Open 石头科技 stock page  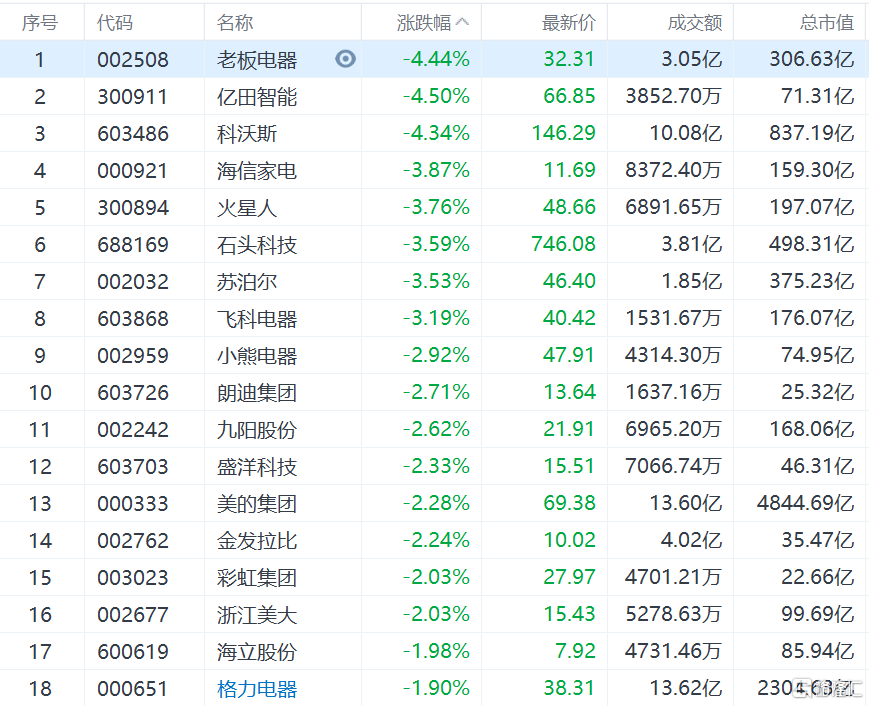point(257,244)
